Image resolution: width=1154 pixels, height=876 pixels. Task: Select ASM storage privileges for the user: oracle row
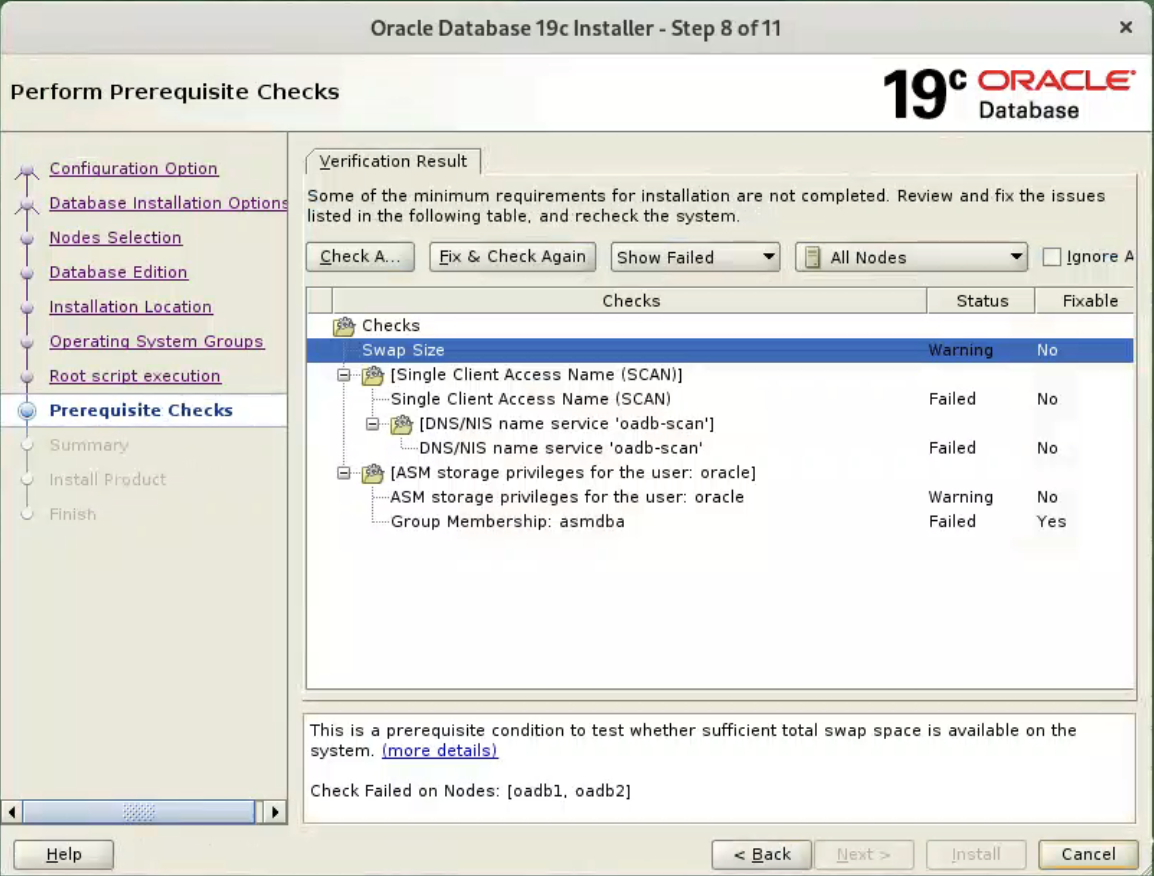720,497
